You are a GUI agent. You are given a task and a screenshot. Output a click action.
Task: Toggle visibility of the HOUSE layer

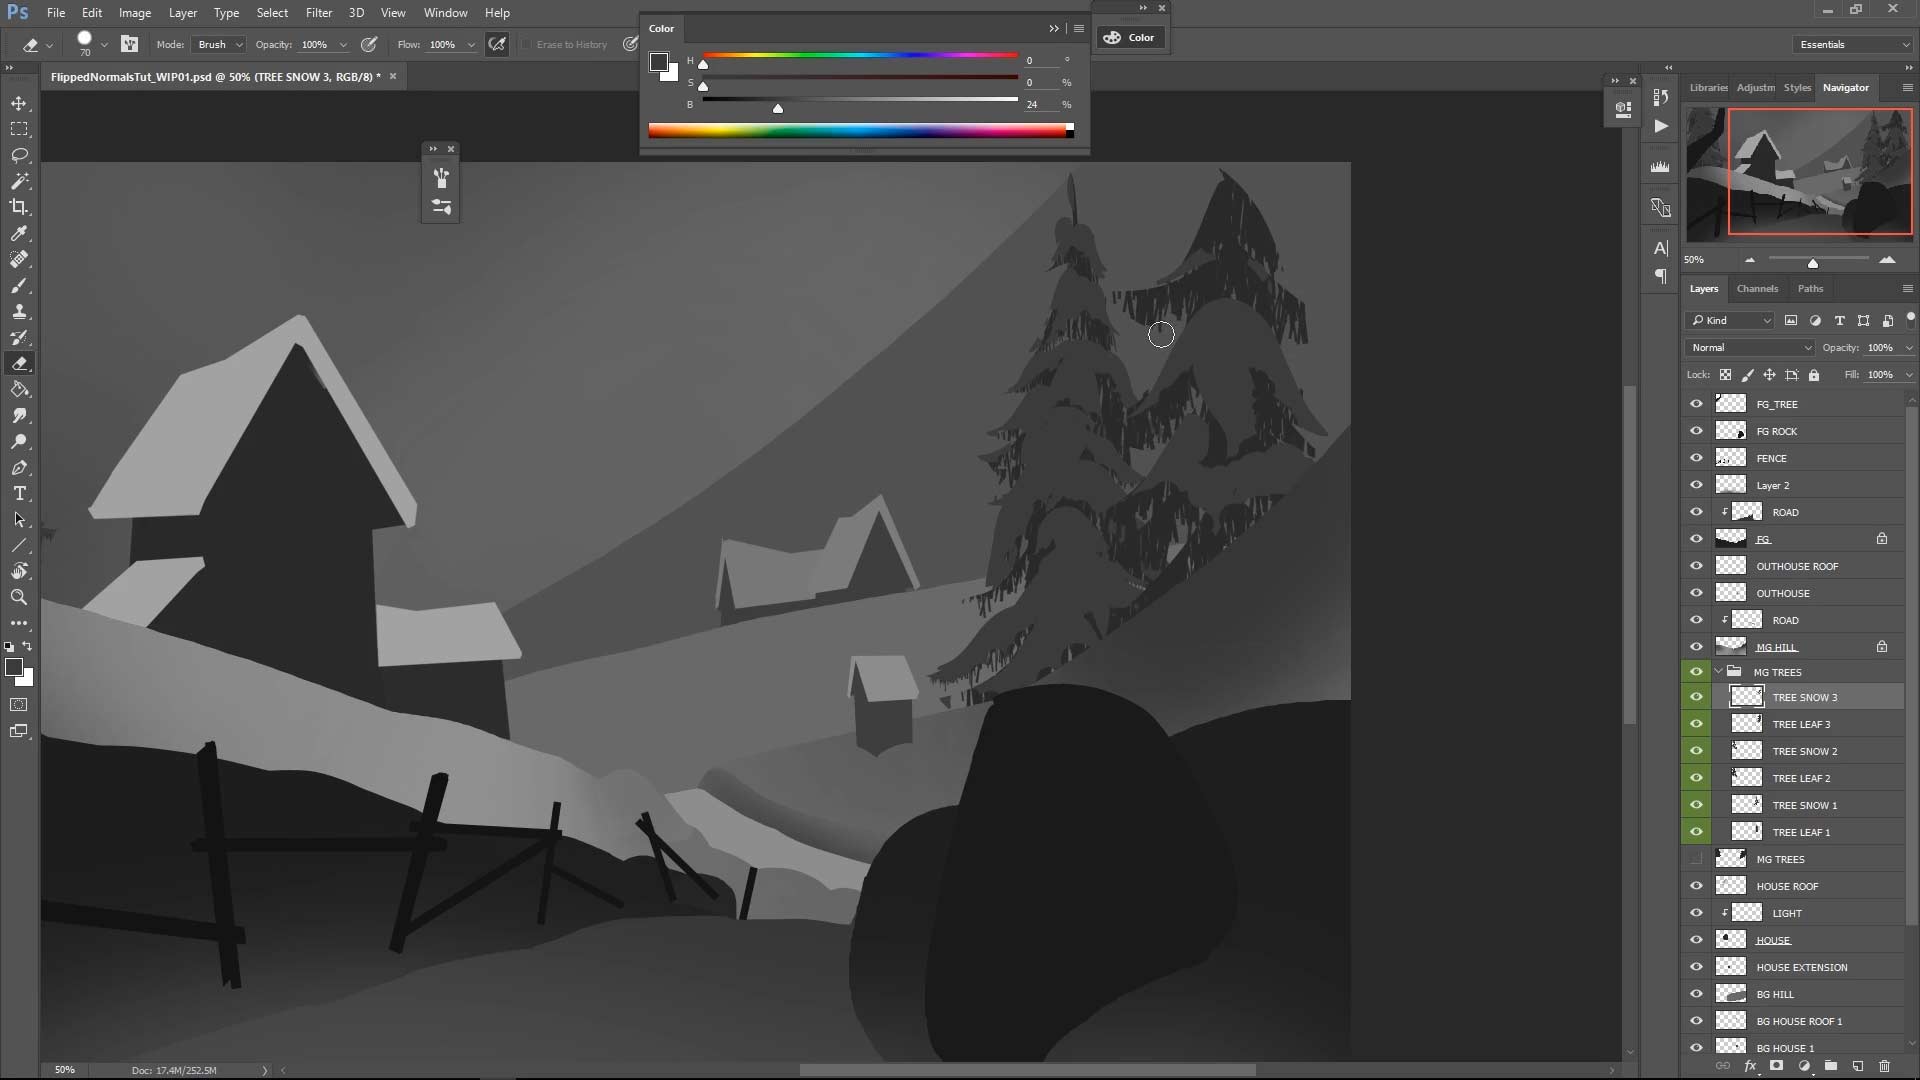point(1697,939)
